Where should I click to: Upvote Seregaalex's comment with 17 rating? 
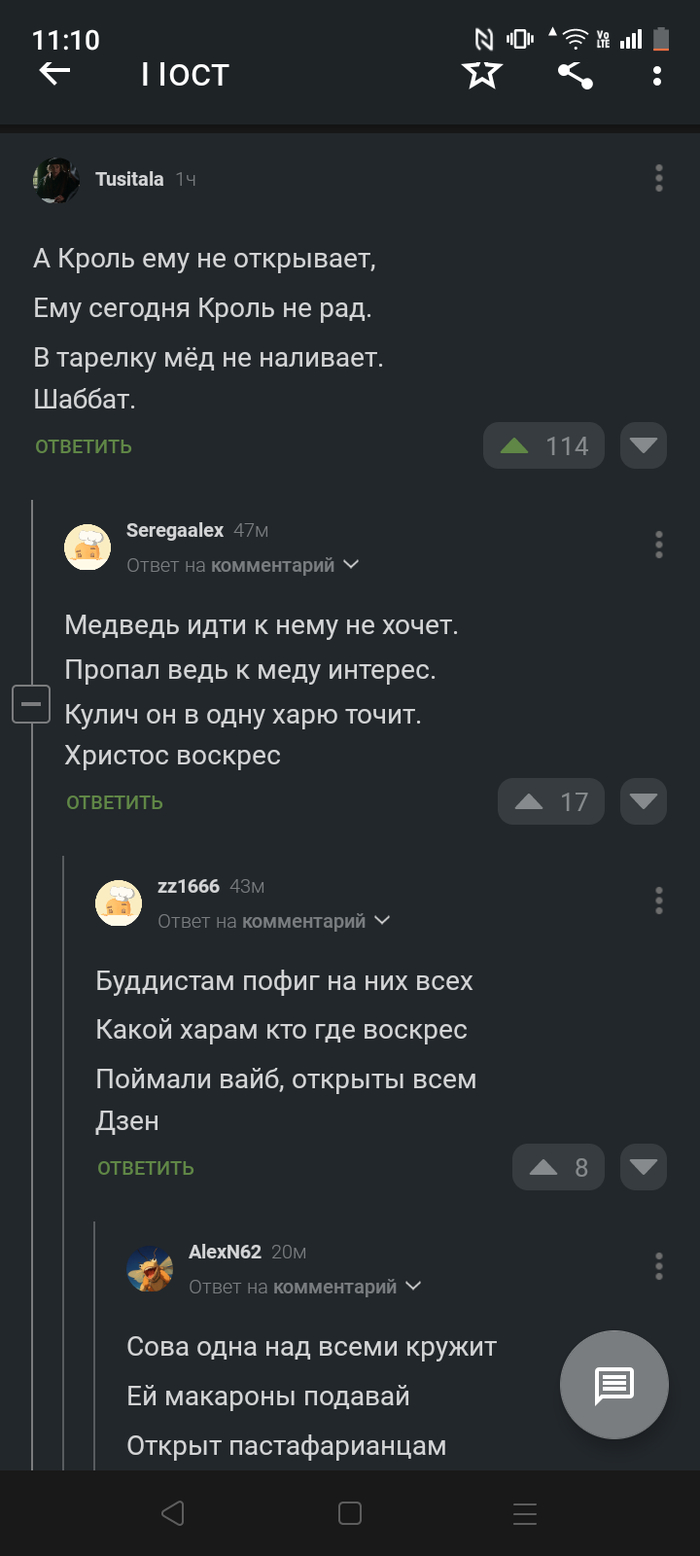point(529,801)
